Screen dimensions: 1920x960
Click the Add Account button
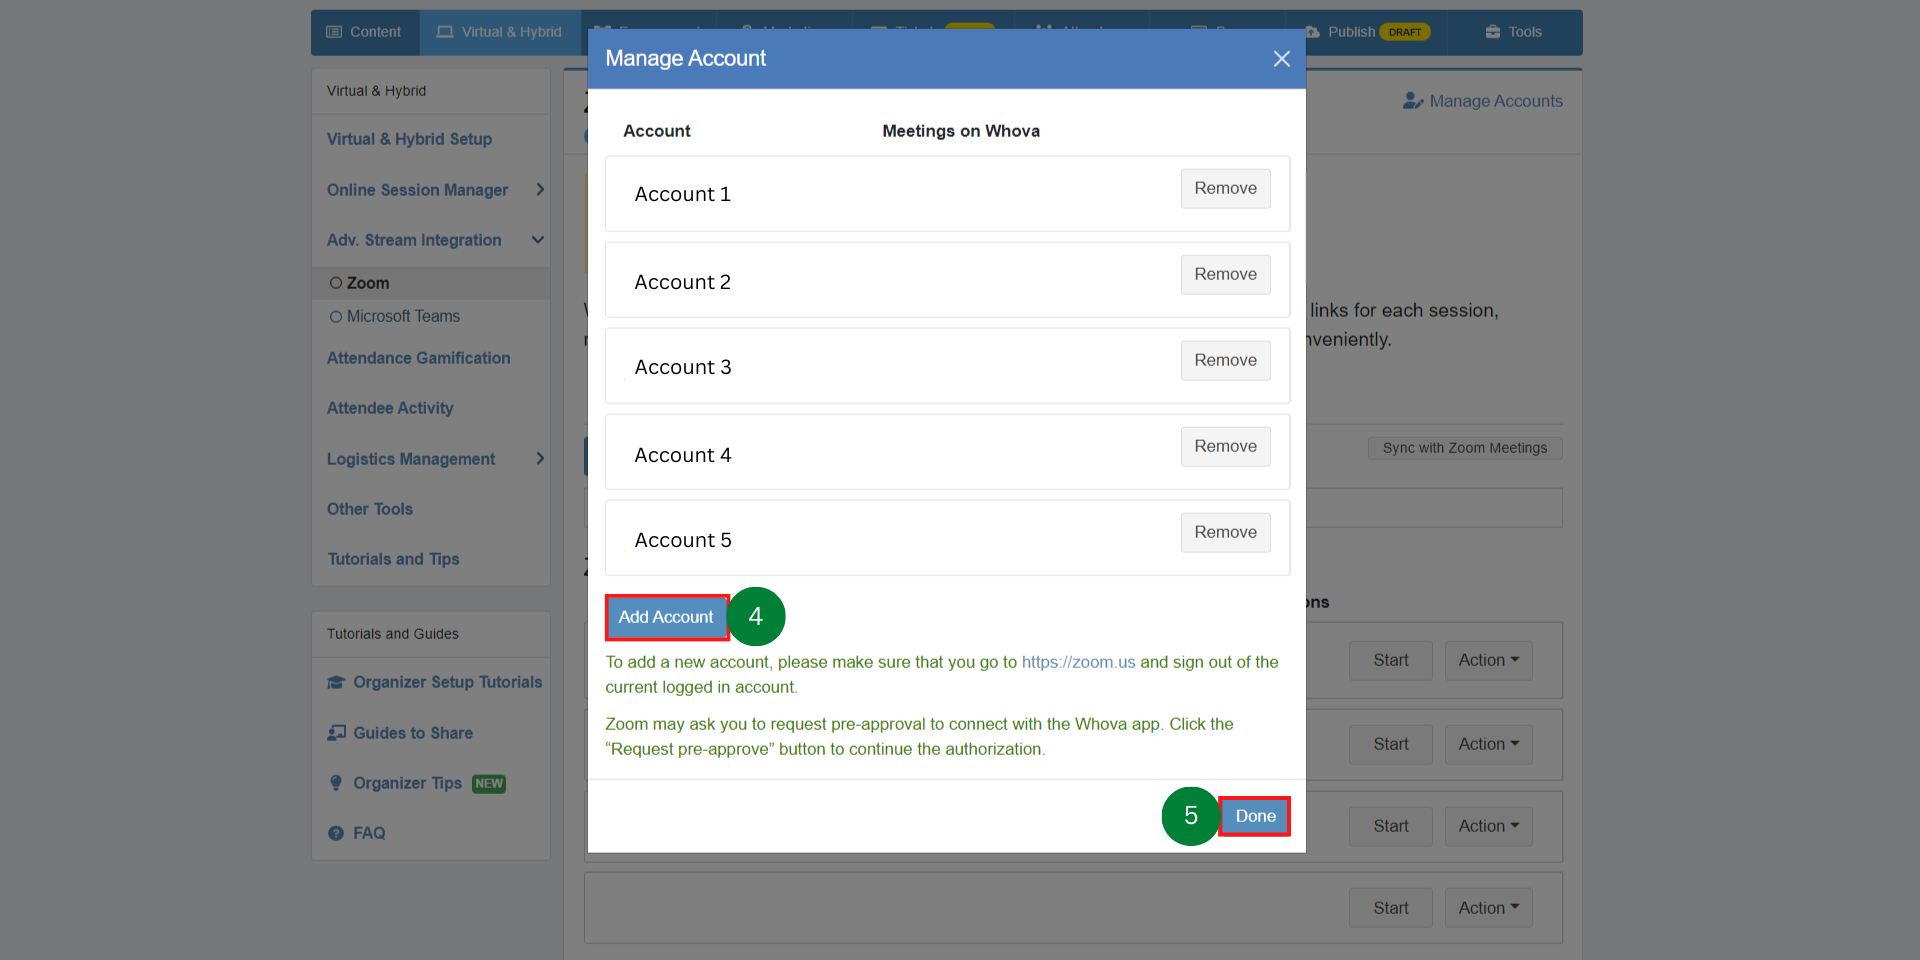(x=666, y=617)
